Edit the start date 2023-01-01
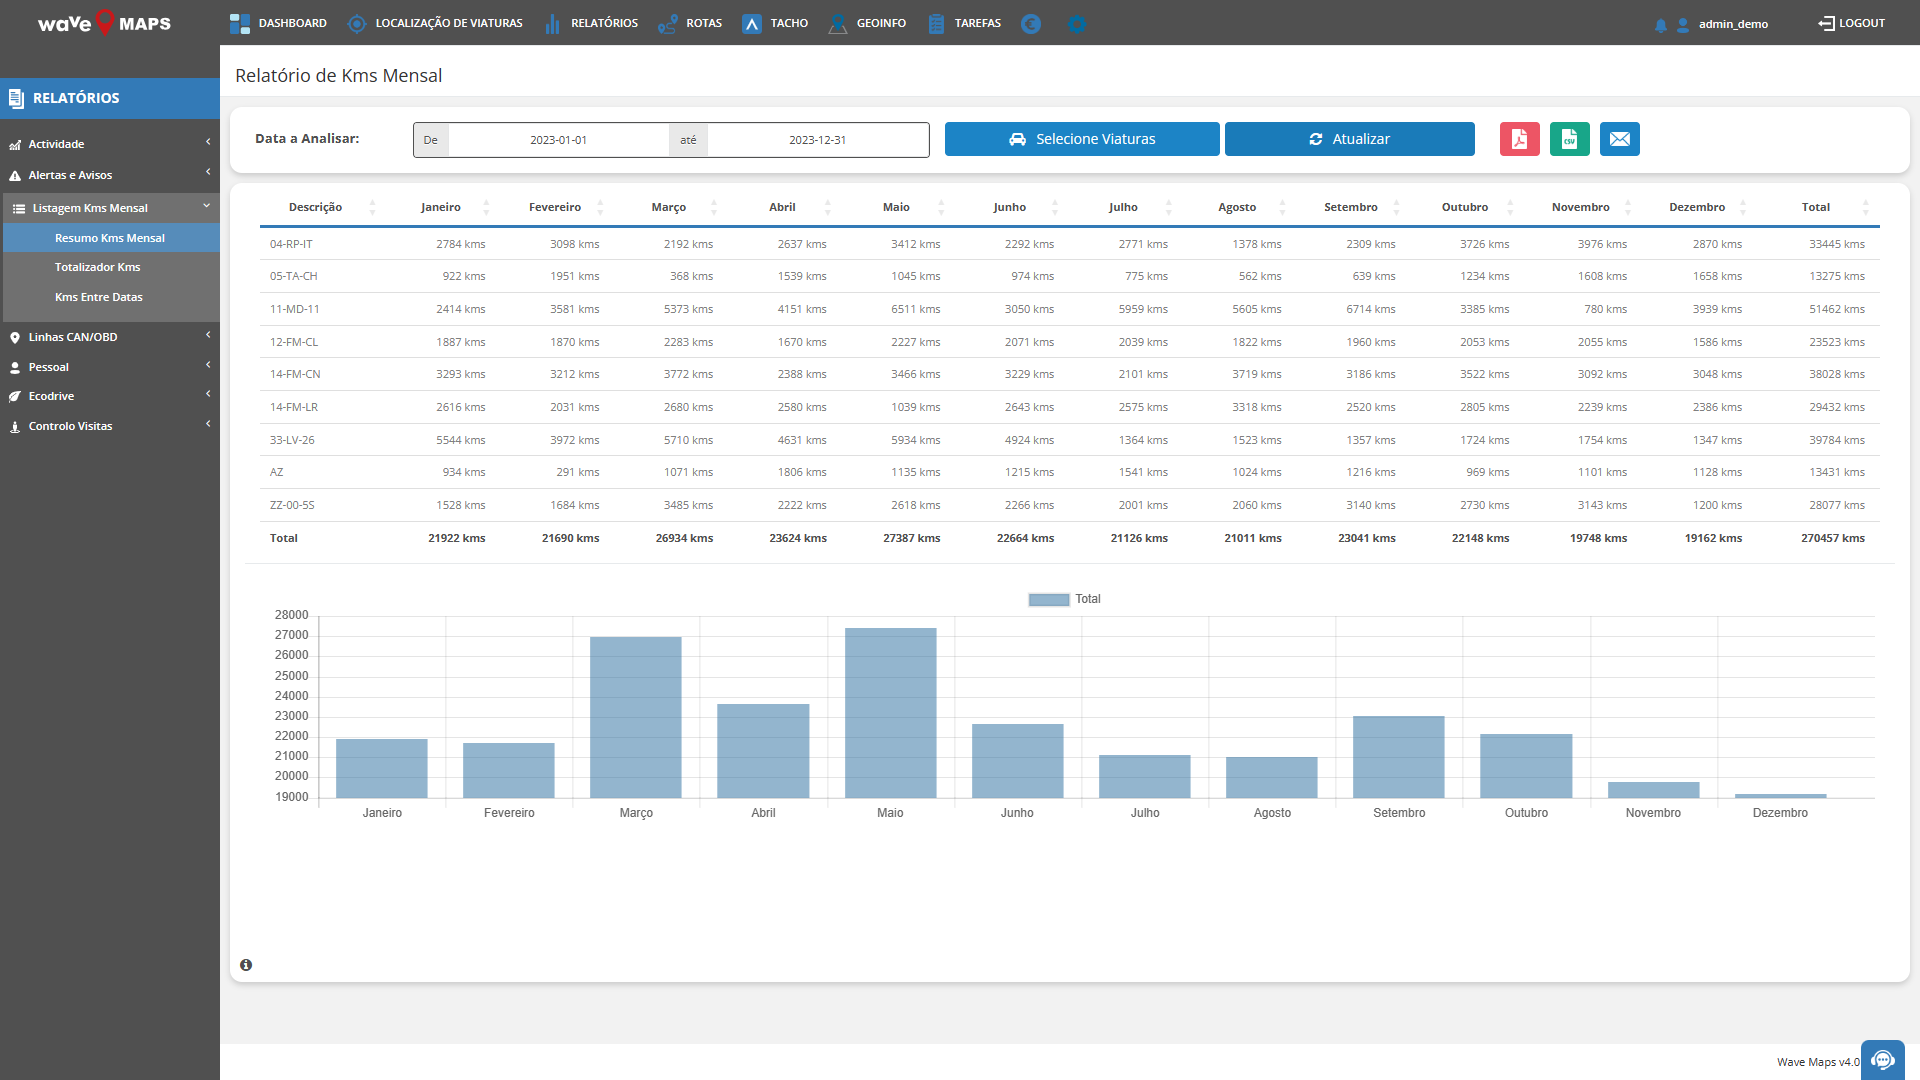 558,140
